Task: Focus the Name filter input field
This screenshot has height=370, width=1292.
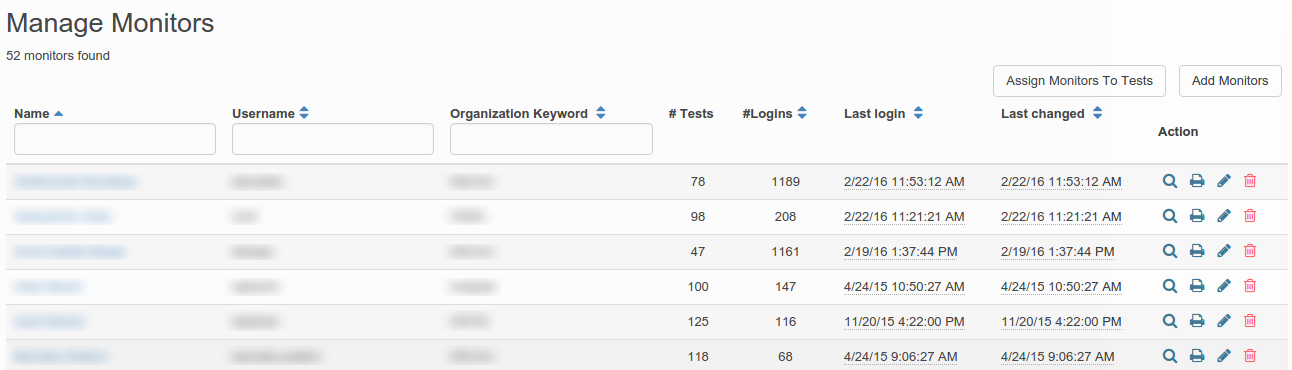Action: pos(115,139)
